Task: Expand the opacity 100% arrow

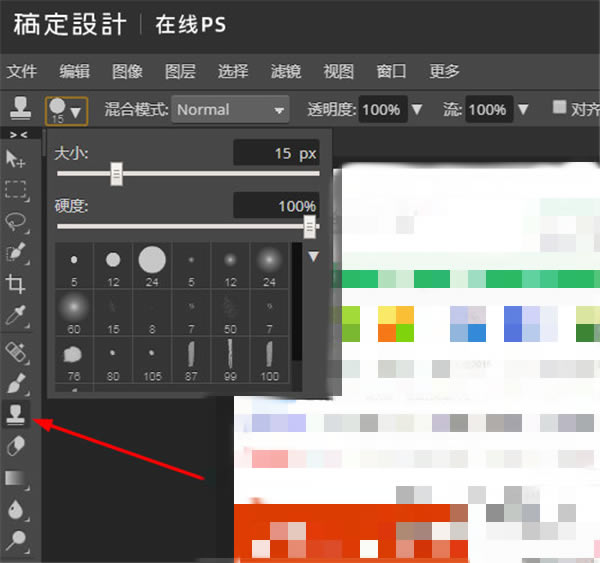Action: pyautogui.click(x=417, y=110)
